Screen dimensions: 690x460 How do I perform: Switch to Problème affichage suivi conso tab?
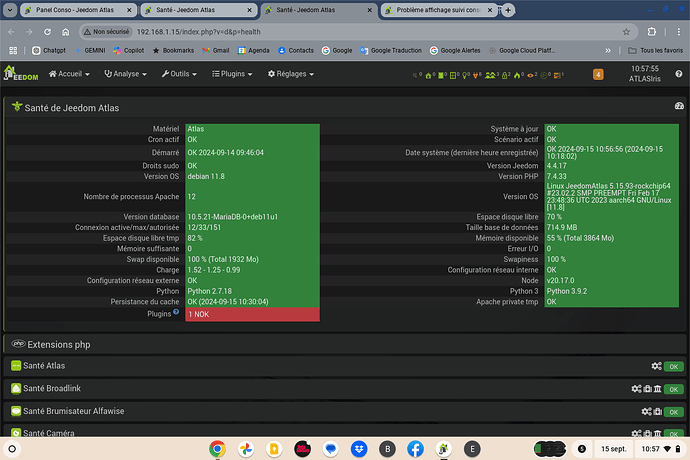pyautogui.click(x=439, y=10)
